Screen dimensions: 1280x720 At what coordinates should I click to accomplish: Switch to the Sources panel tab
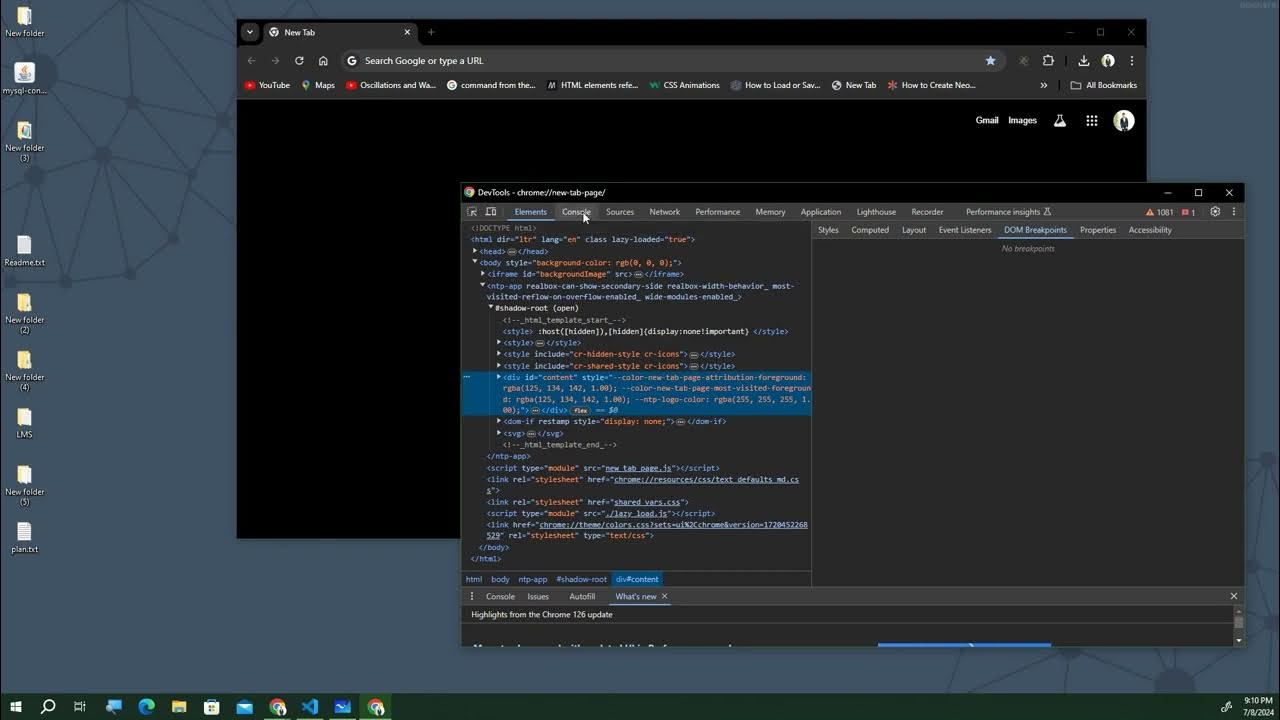(620, 212)
